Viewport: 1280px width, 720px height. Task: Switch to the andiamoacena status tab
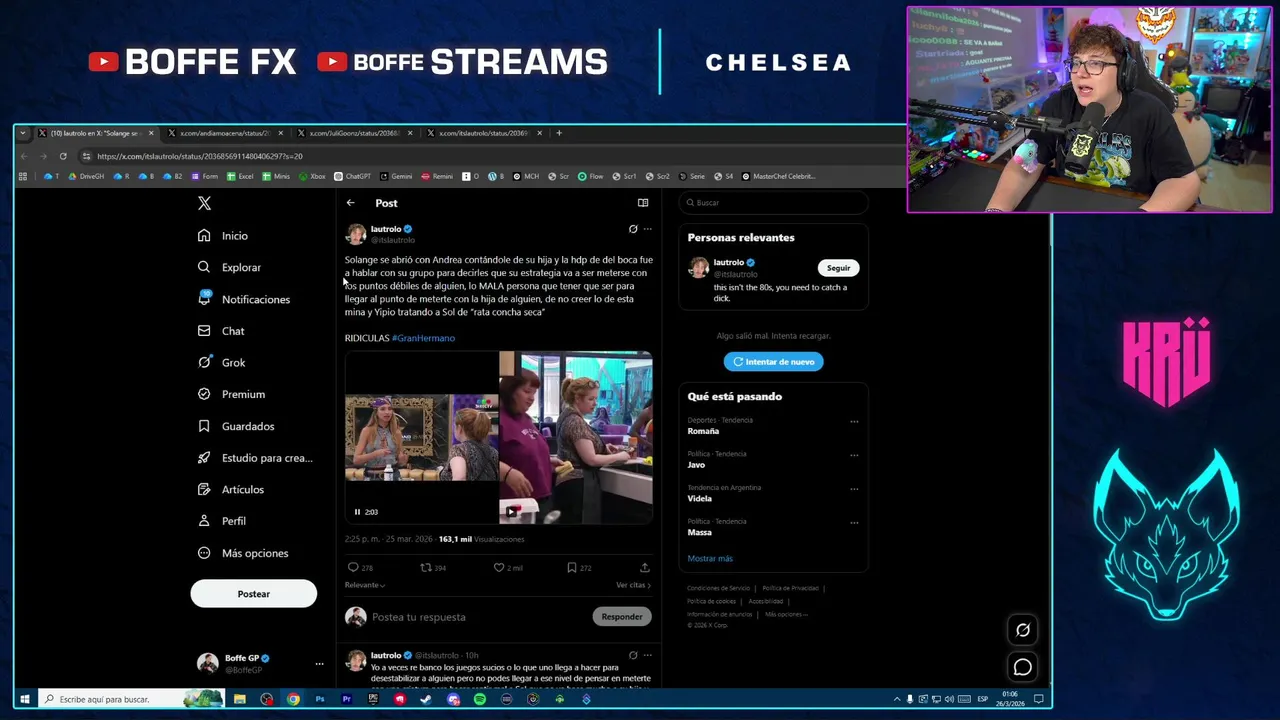coord(225,133)
